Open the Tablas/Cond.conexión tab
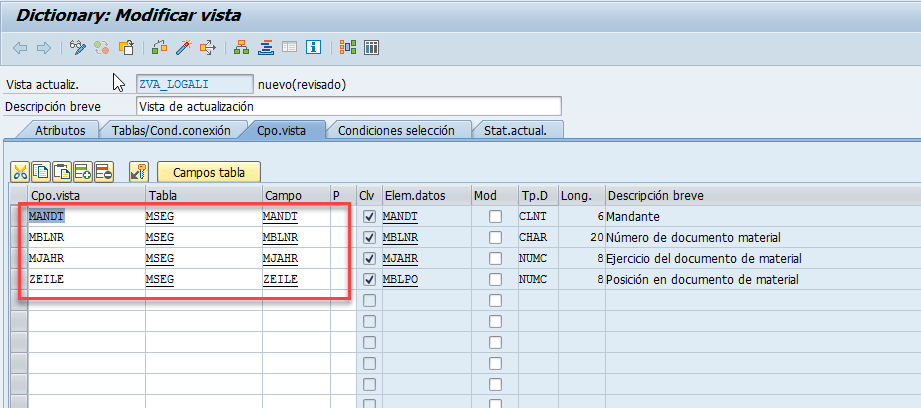 pyautogui.click(x=171, y=130)
